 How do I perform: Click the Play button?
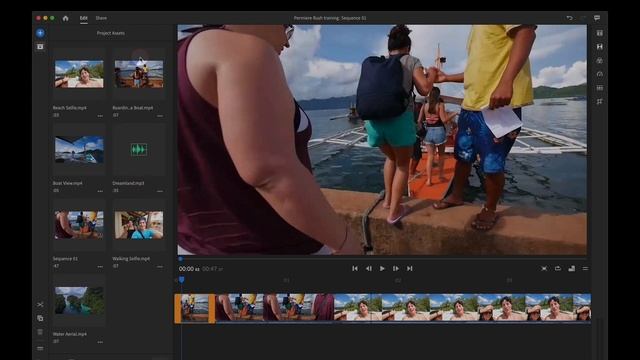click(x=382, y=269)
